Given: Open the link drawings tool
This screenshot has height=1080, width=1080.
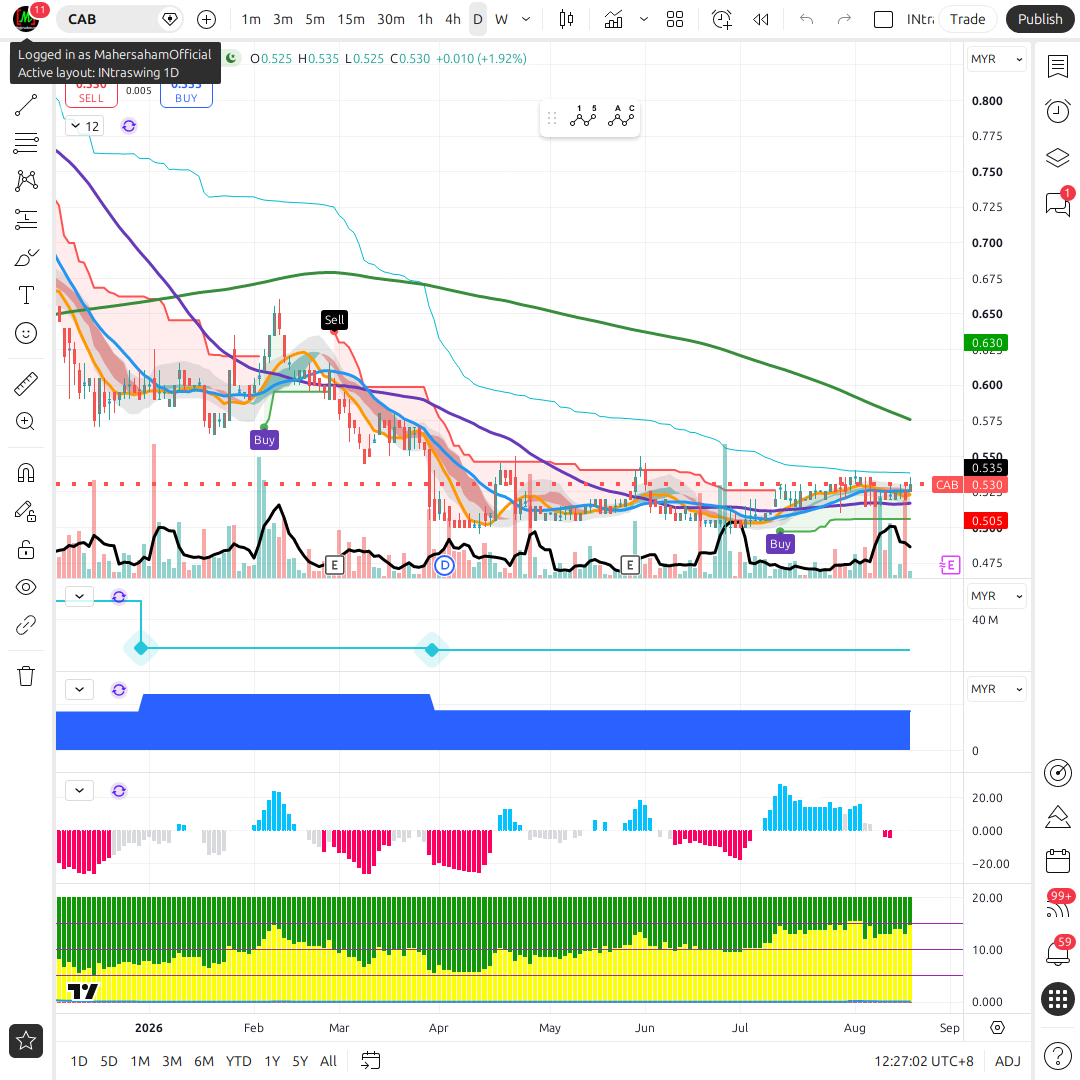Looking at the screenshot, I should click(x=26, y=625).
